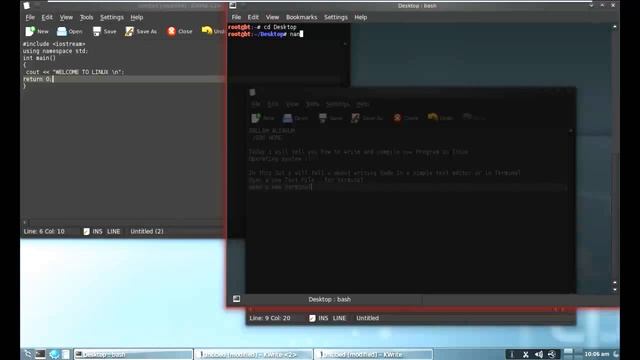Image resolution: width=640 pixels, height=360 pixels.
Task: Click 'Untitled (2)' in left KWrite status bar
Action: point(147,231)
